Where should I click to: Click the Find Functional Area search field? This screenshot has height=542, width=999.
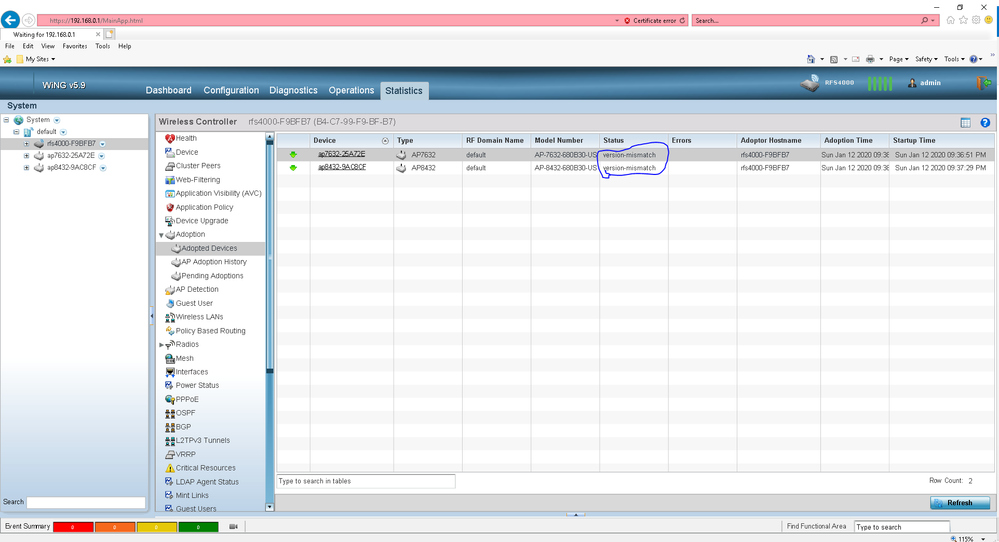pyautogui.click(x=901, y=527)
